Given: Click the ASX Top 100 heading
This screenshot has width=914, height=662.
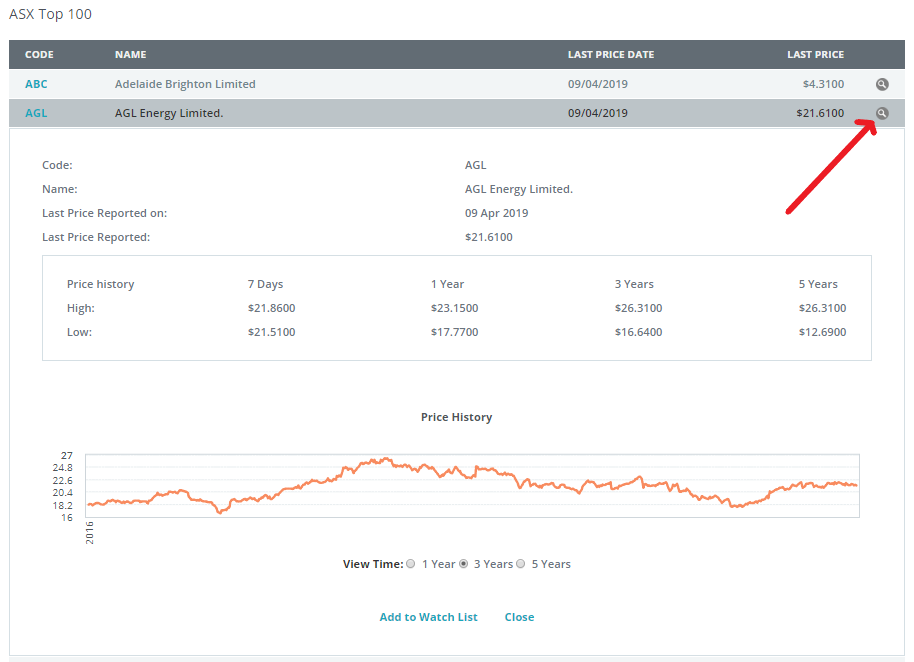Looking at the screenshot, I should (50, 14).
